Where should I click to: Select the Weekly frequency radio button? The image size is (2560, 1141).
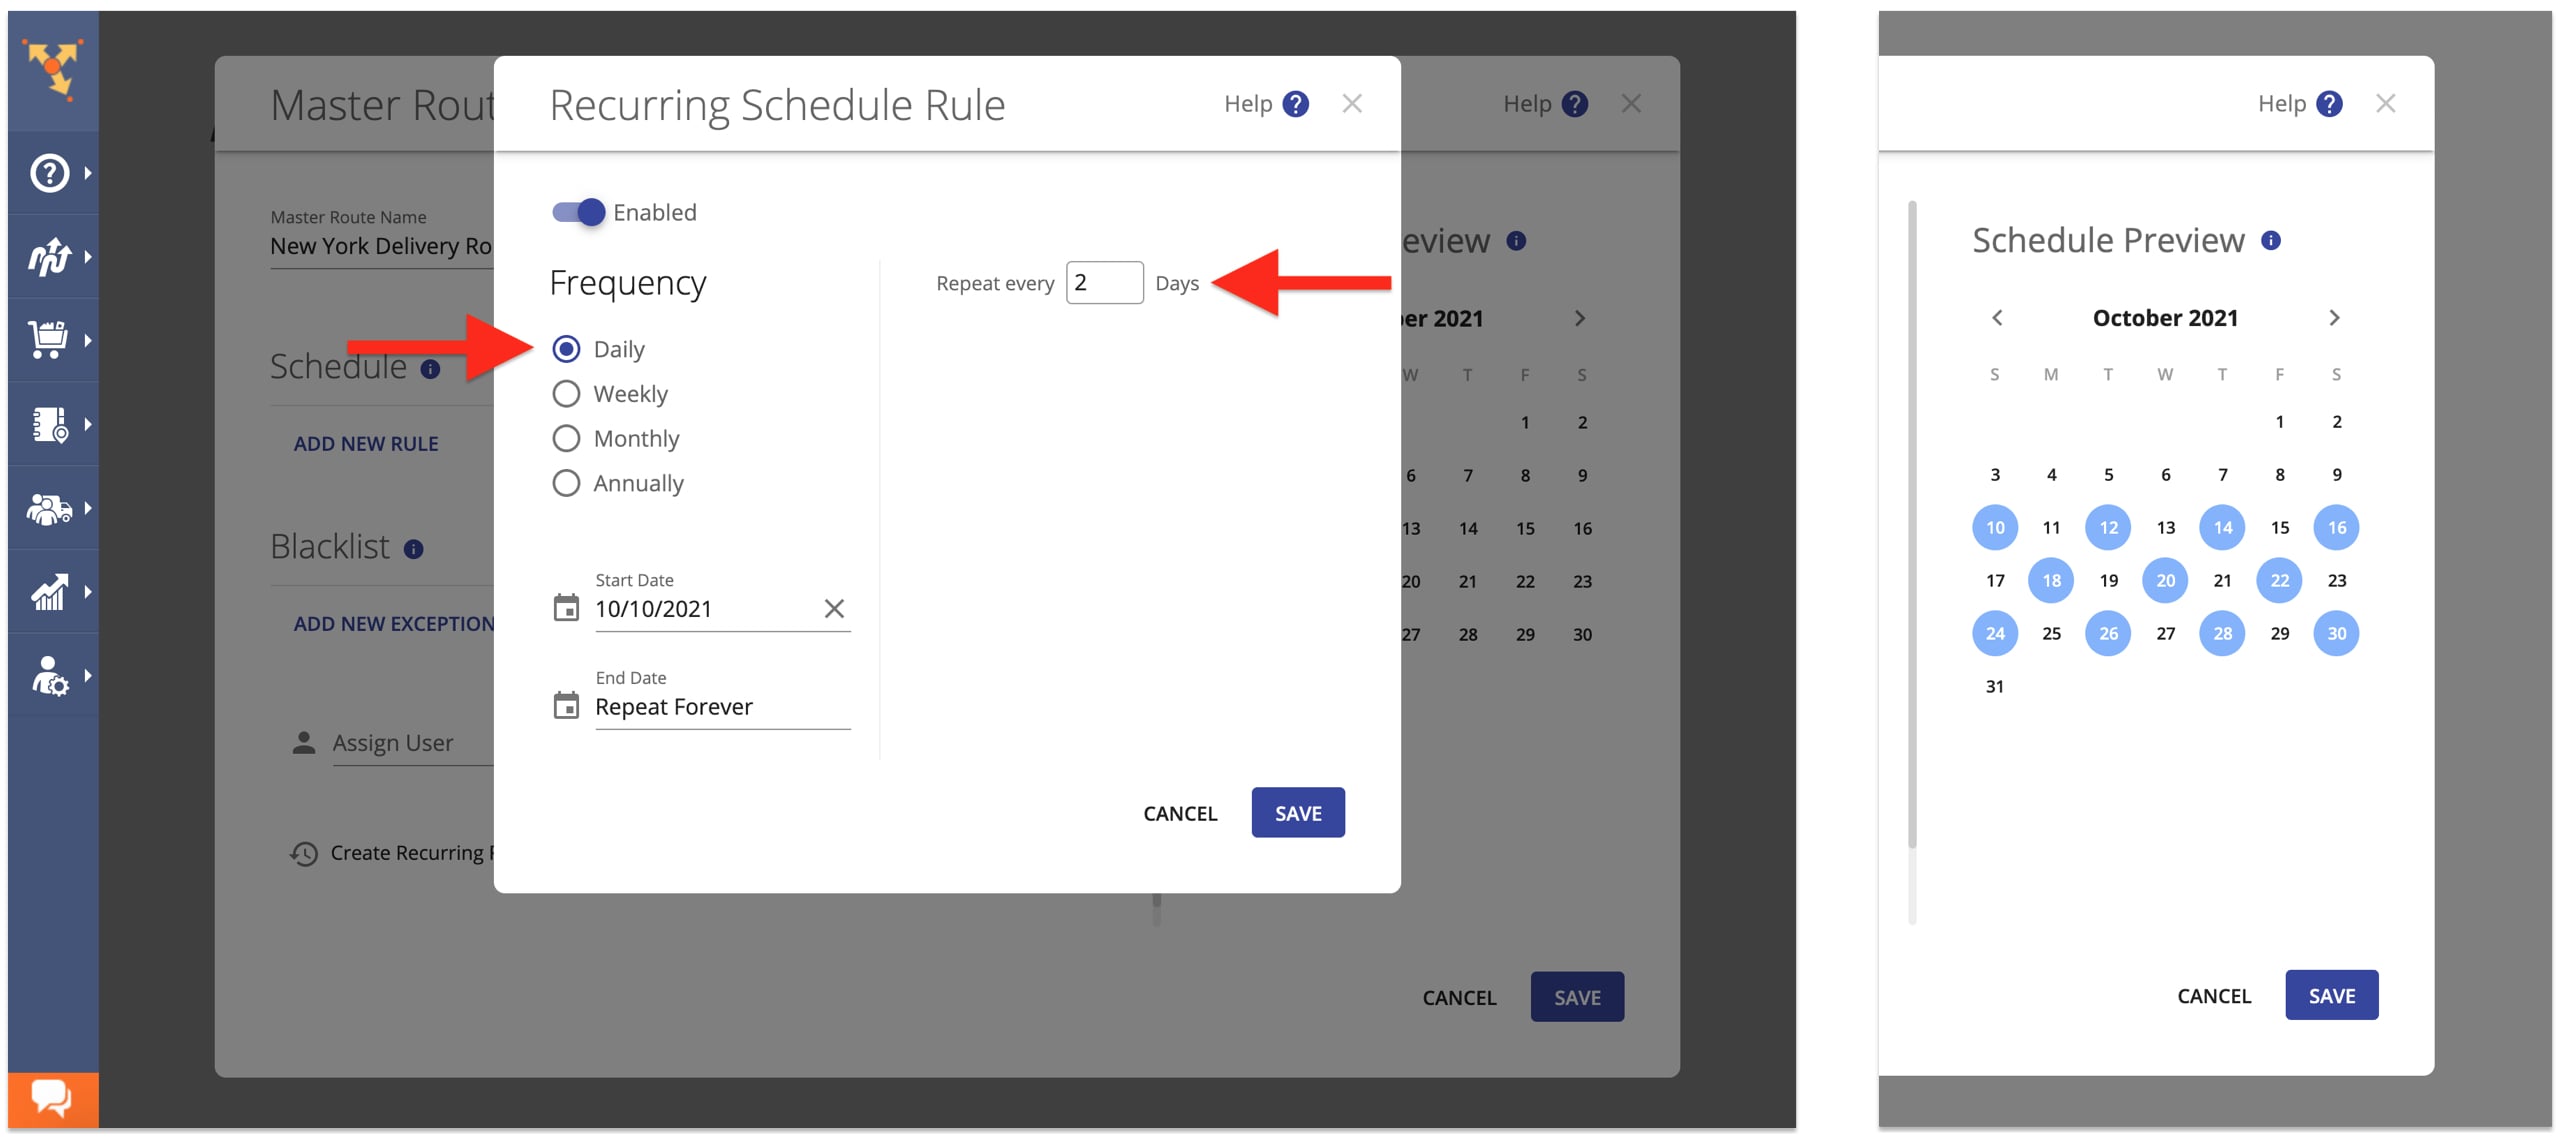(567, 392)
